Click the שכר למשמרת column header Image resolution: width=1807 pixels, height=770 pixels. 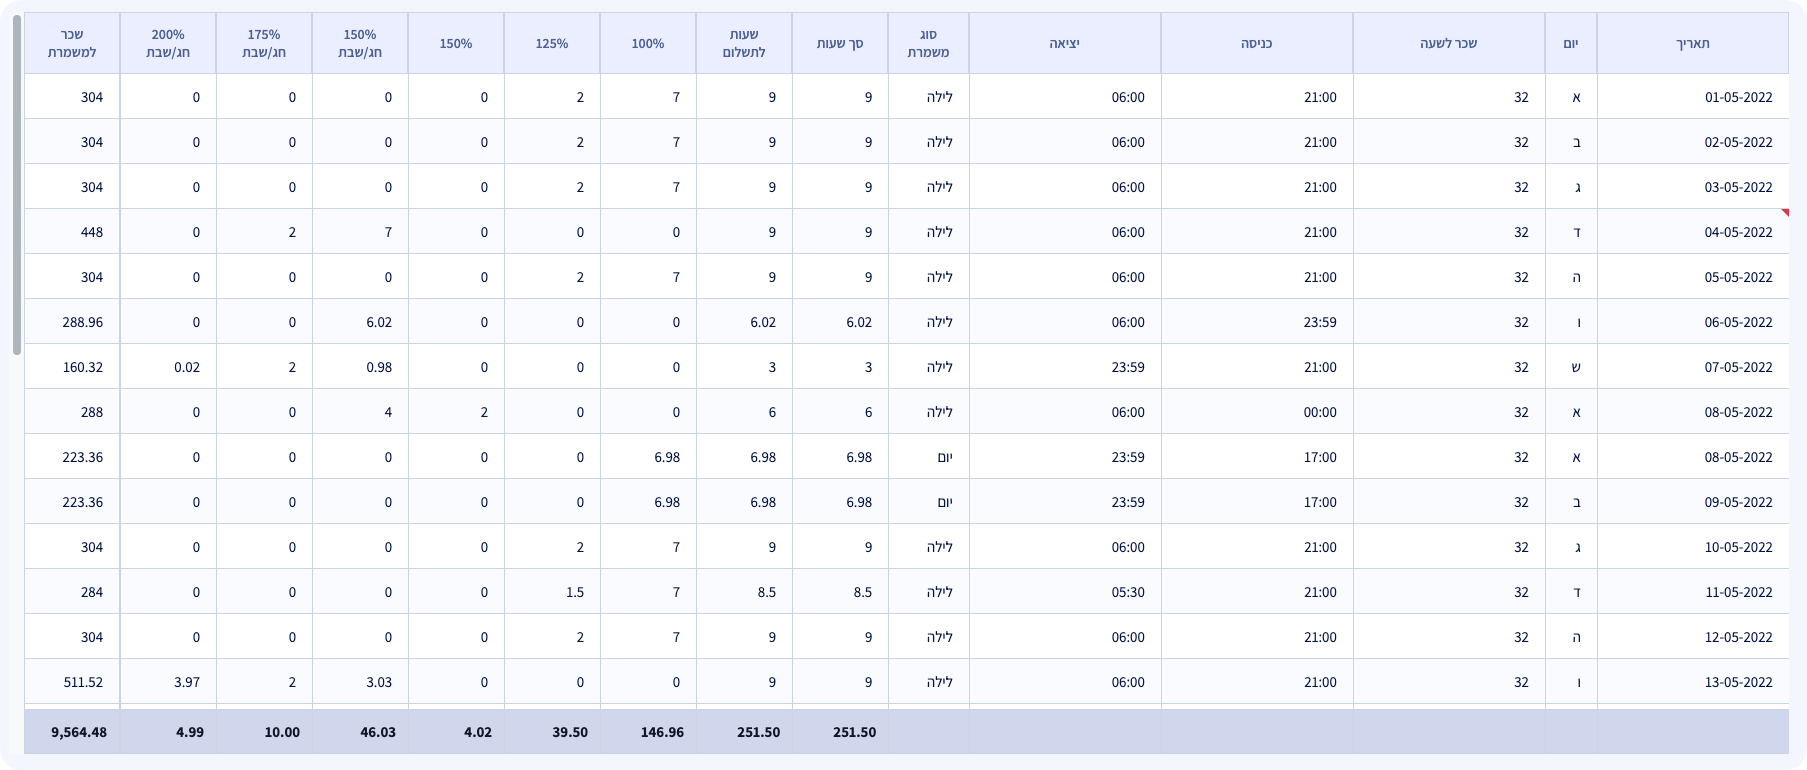pos(72,43)
